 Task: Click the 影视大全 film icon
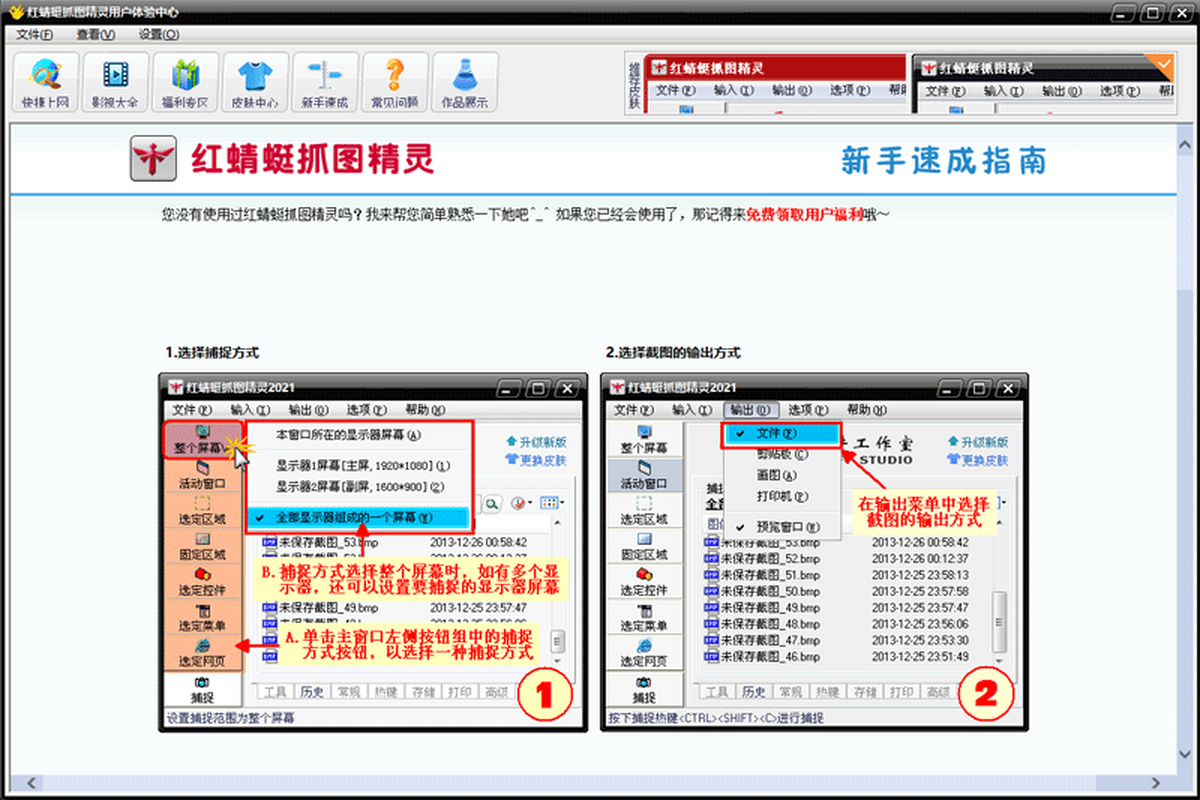115,82
